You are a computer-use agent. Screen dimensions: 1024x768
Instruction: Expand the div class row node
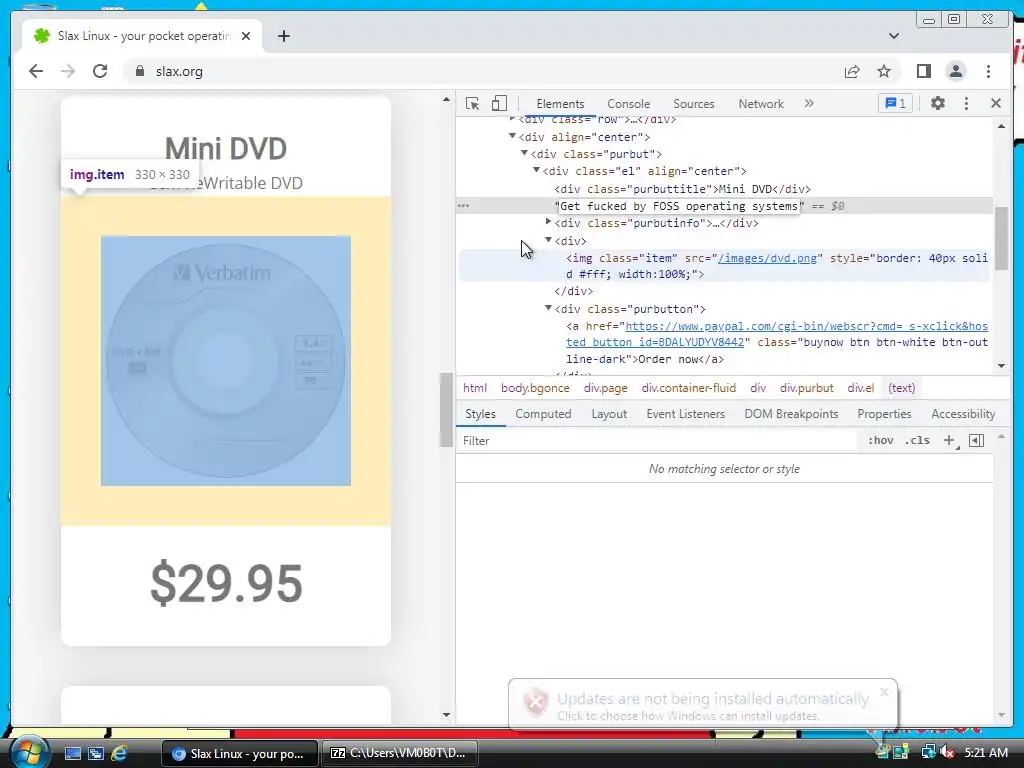[x=512, y=119]
